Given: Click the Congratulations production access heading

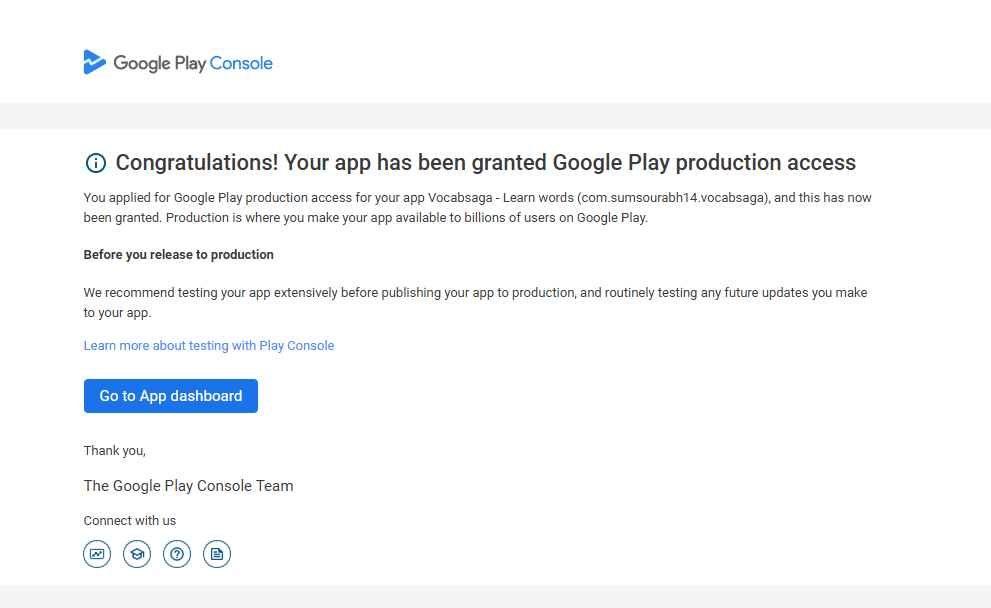Looking at the screenshot, I should pos(485,163).
